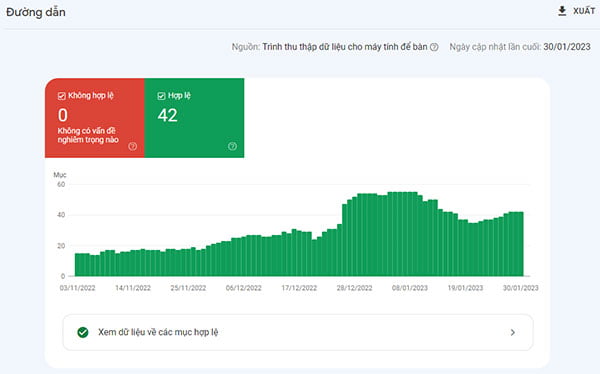Click the desktop crawler source label text
Screen dimensions: 600x374
(345, 47)
